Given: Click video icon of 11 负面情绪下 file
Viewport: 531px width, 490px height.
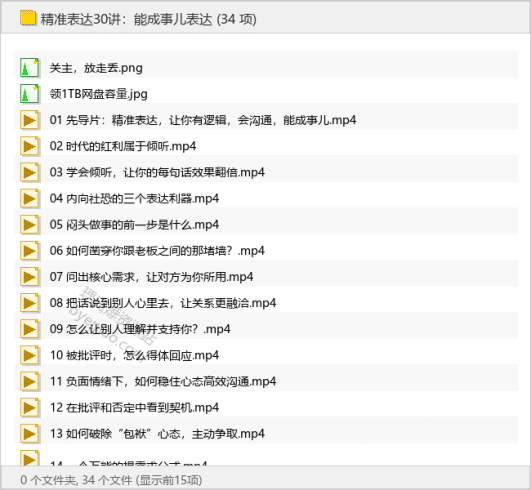Looking at the screenshot, I should tap(29, 381).
